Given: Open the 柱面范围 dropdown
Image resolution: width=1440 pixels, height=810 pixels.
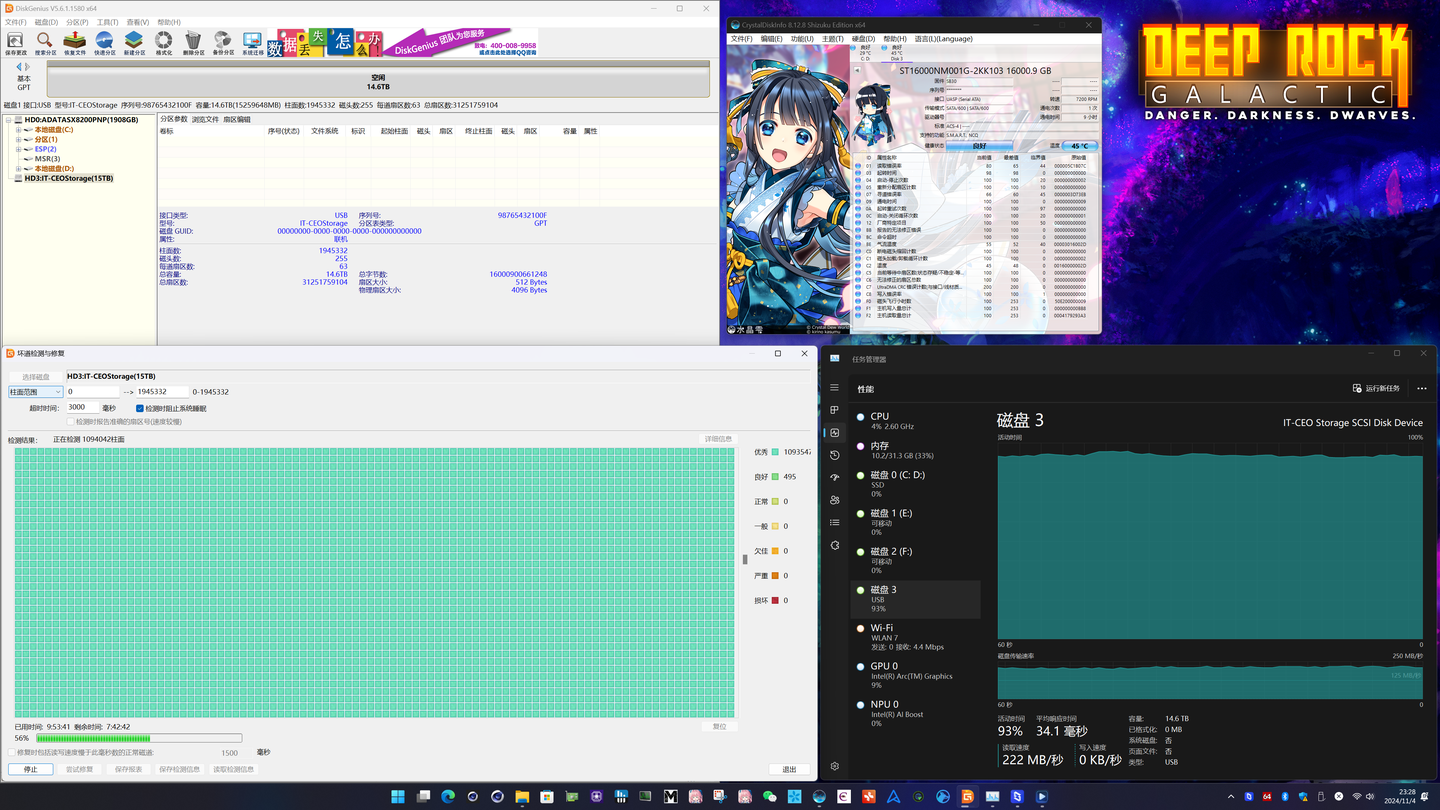Looking at the screenshot, I should tap(36, 392).
